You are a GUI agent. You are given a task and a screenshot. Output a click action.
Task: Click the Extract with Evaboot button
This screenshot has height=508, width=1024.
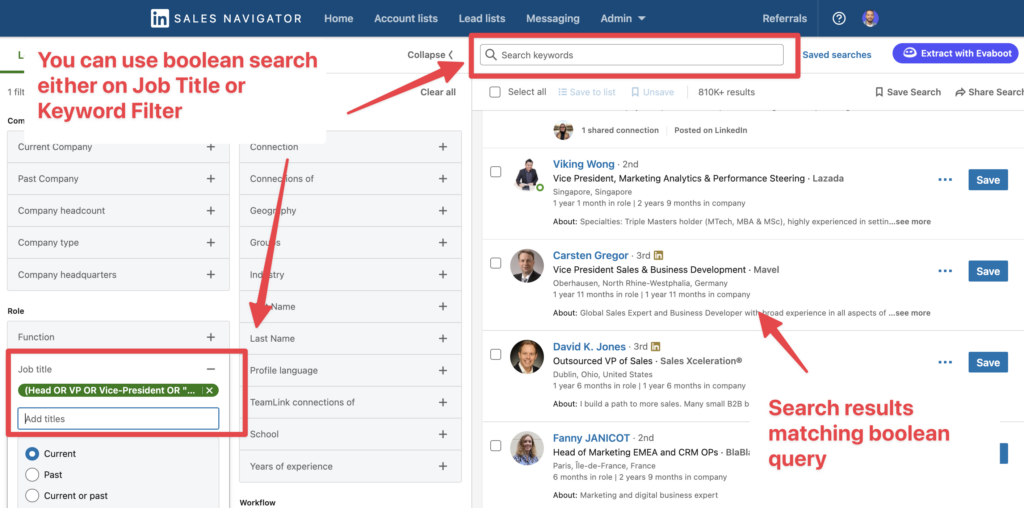pyautogui.click(x=955, y=54)
